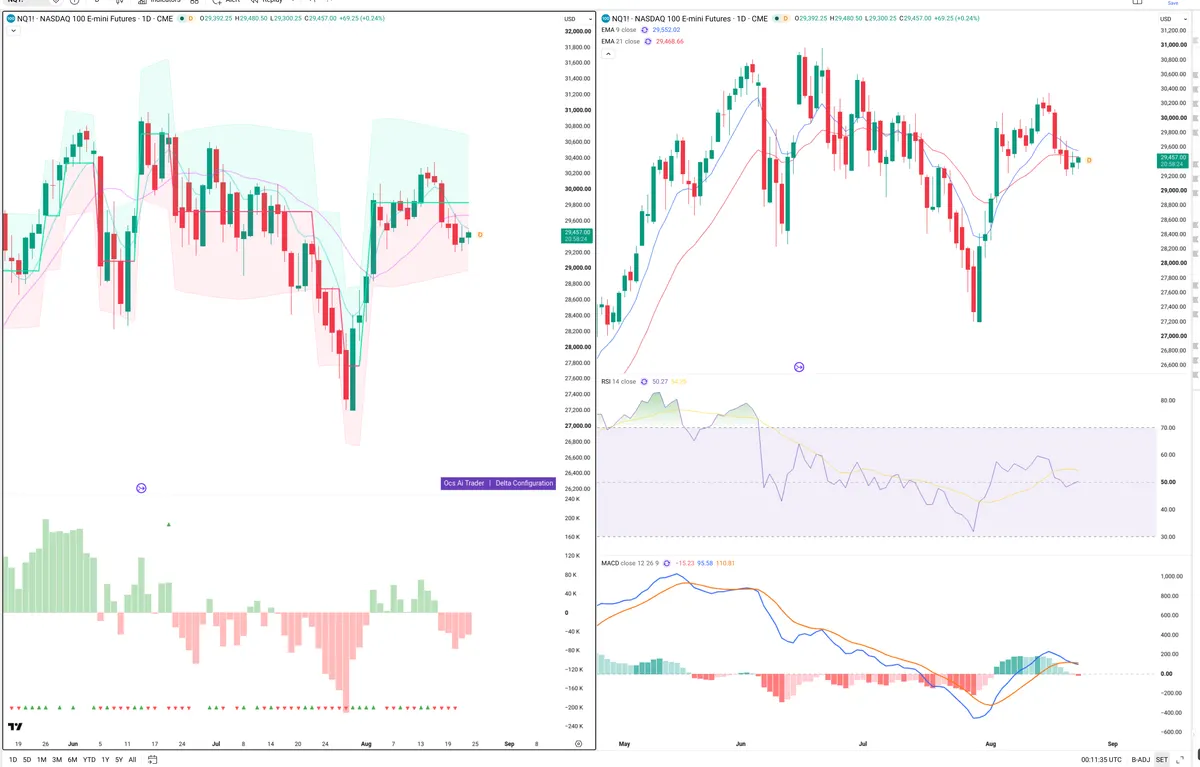Click the MACD close 12 26 9 legend
Screen dimensions: 1200x767
pyautogui.click(x=631, y=563)
